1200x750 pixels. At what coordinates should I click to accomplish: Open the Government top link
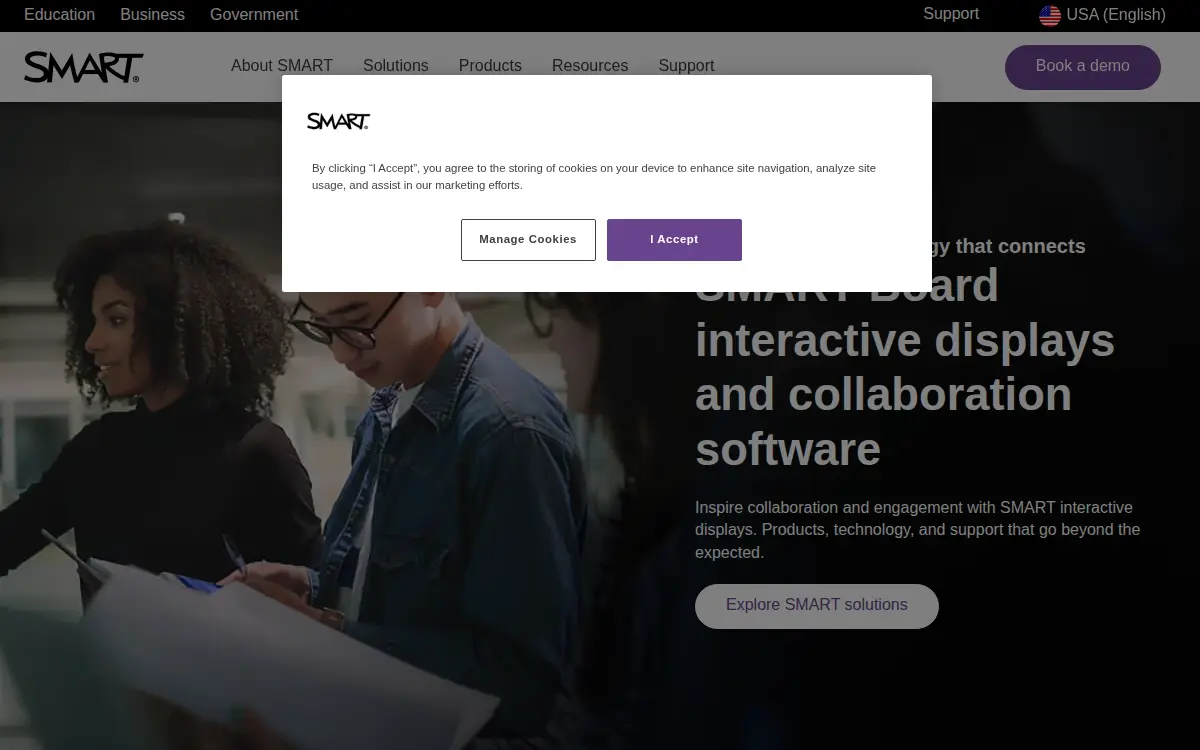tap(254, 14)
